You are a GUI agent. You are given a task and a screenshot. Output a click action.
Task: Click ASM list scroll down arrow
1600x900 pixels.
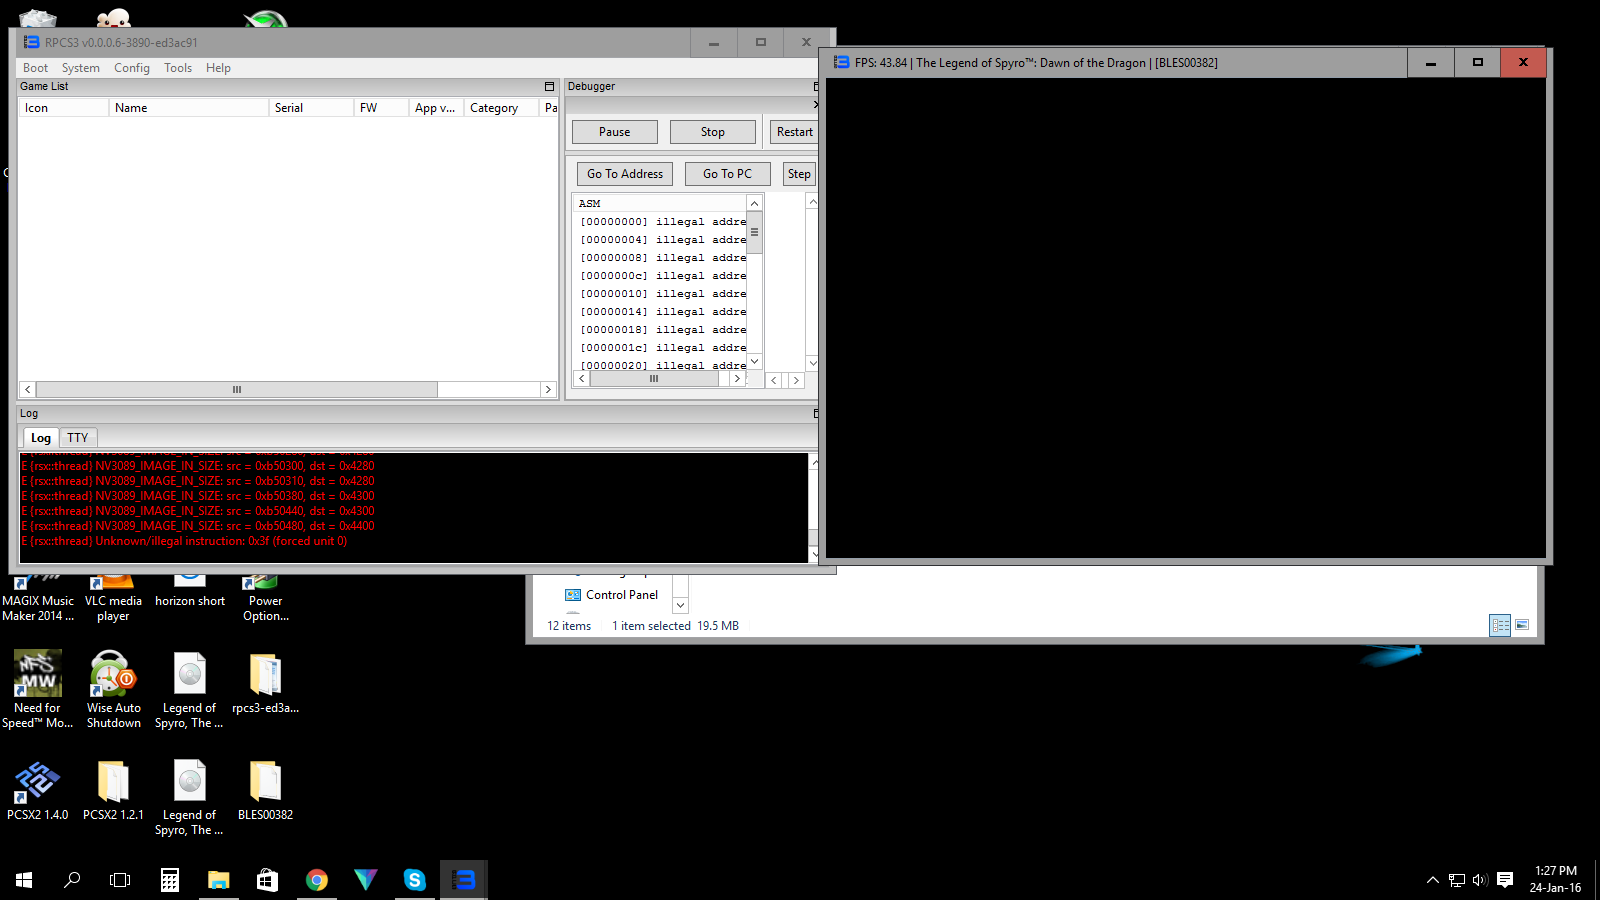pos(755,362)
